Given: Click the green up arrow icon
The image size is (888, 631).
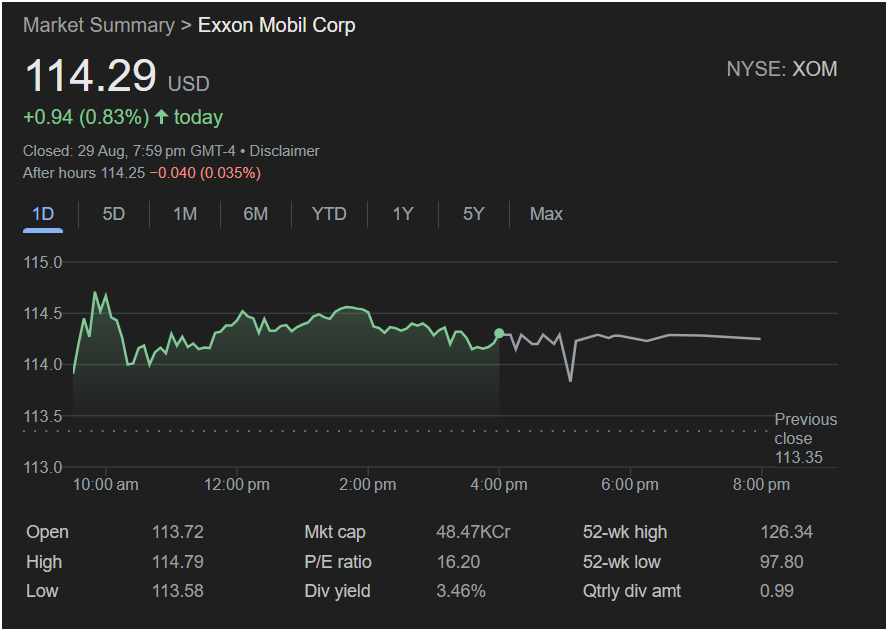Looking at the screenshot, I should [x=161, y=117].
